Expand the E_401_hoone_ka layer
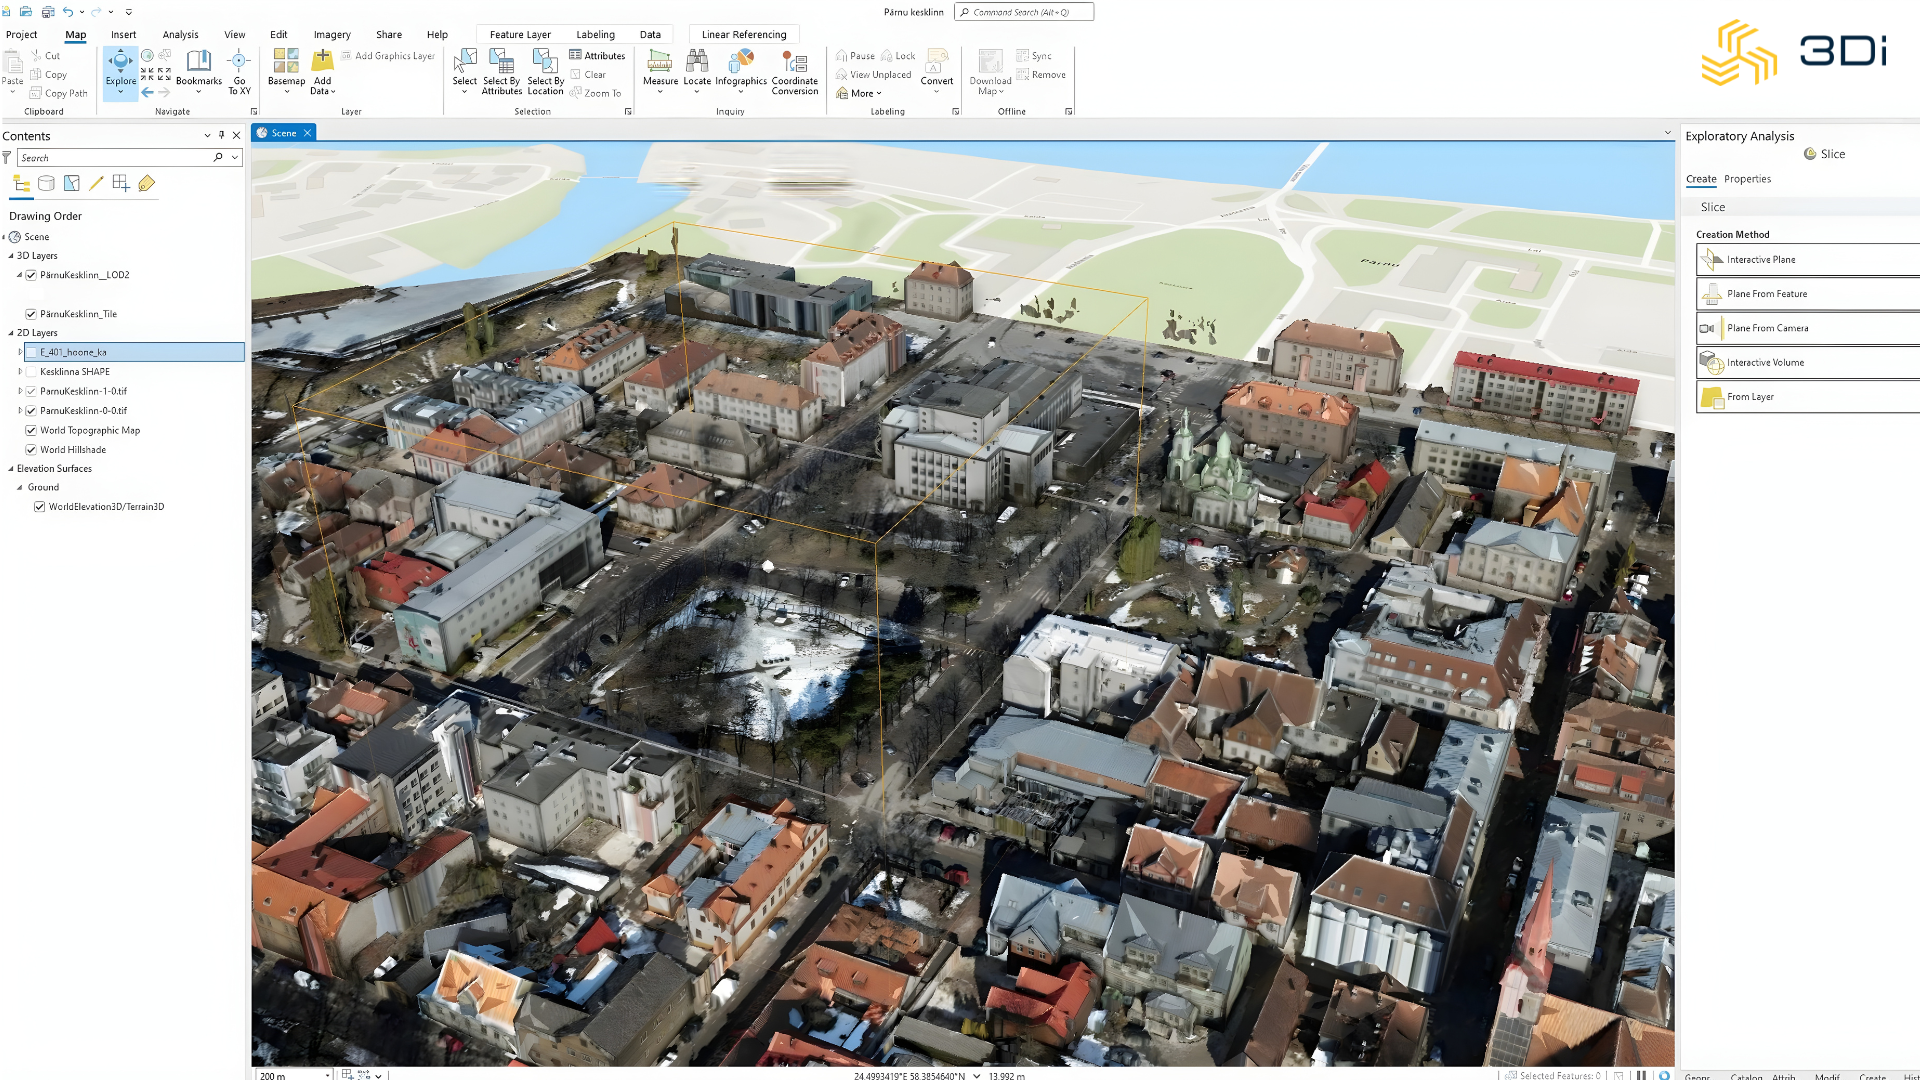This screenshot has width=1920, height=1080. click(x=20, y=352)
